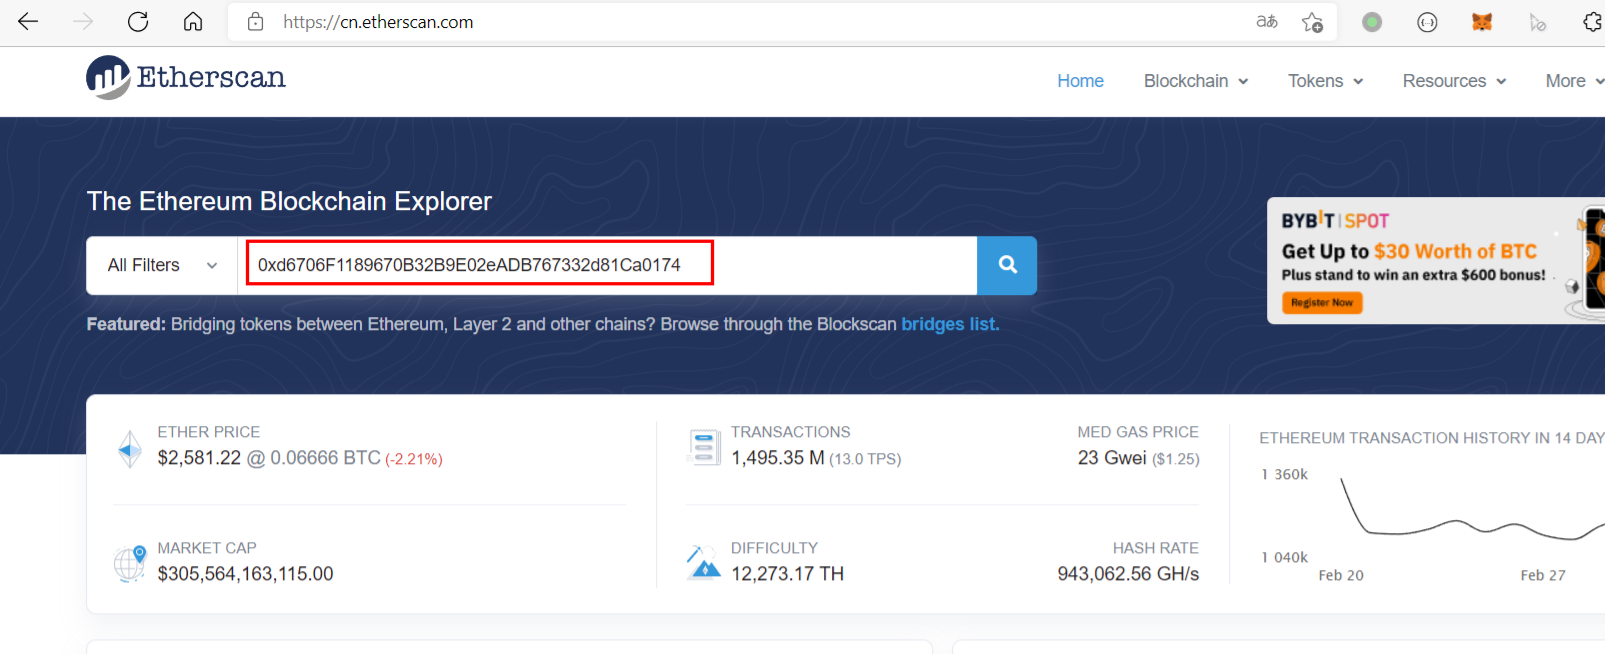Open the browser Extensions puzzle icon

(x=1592, y=21)
